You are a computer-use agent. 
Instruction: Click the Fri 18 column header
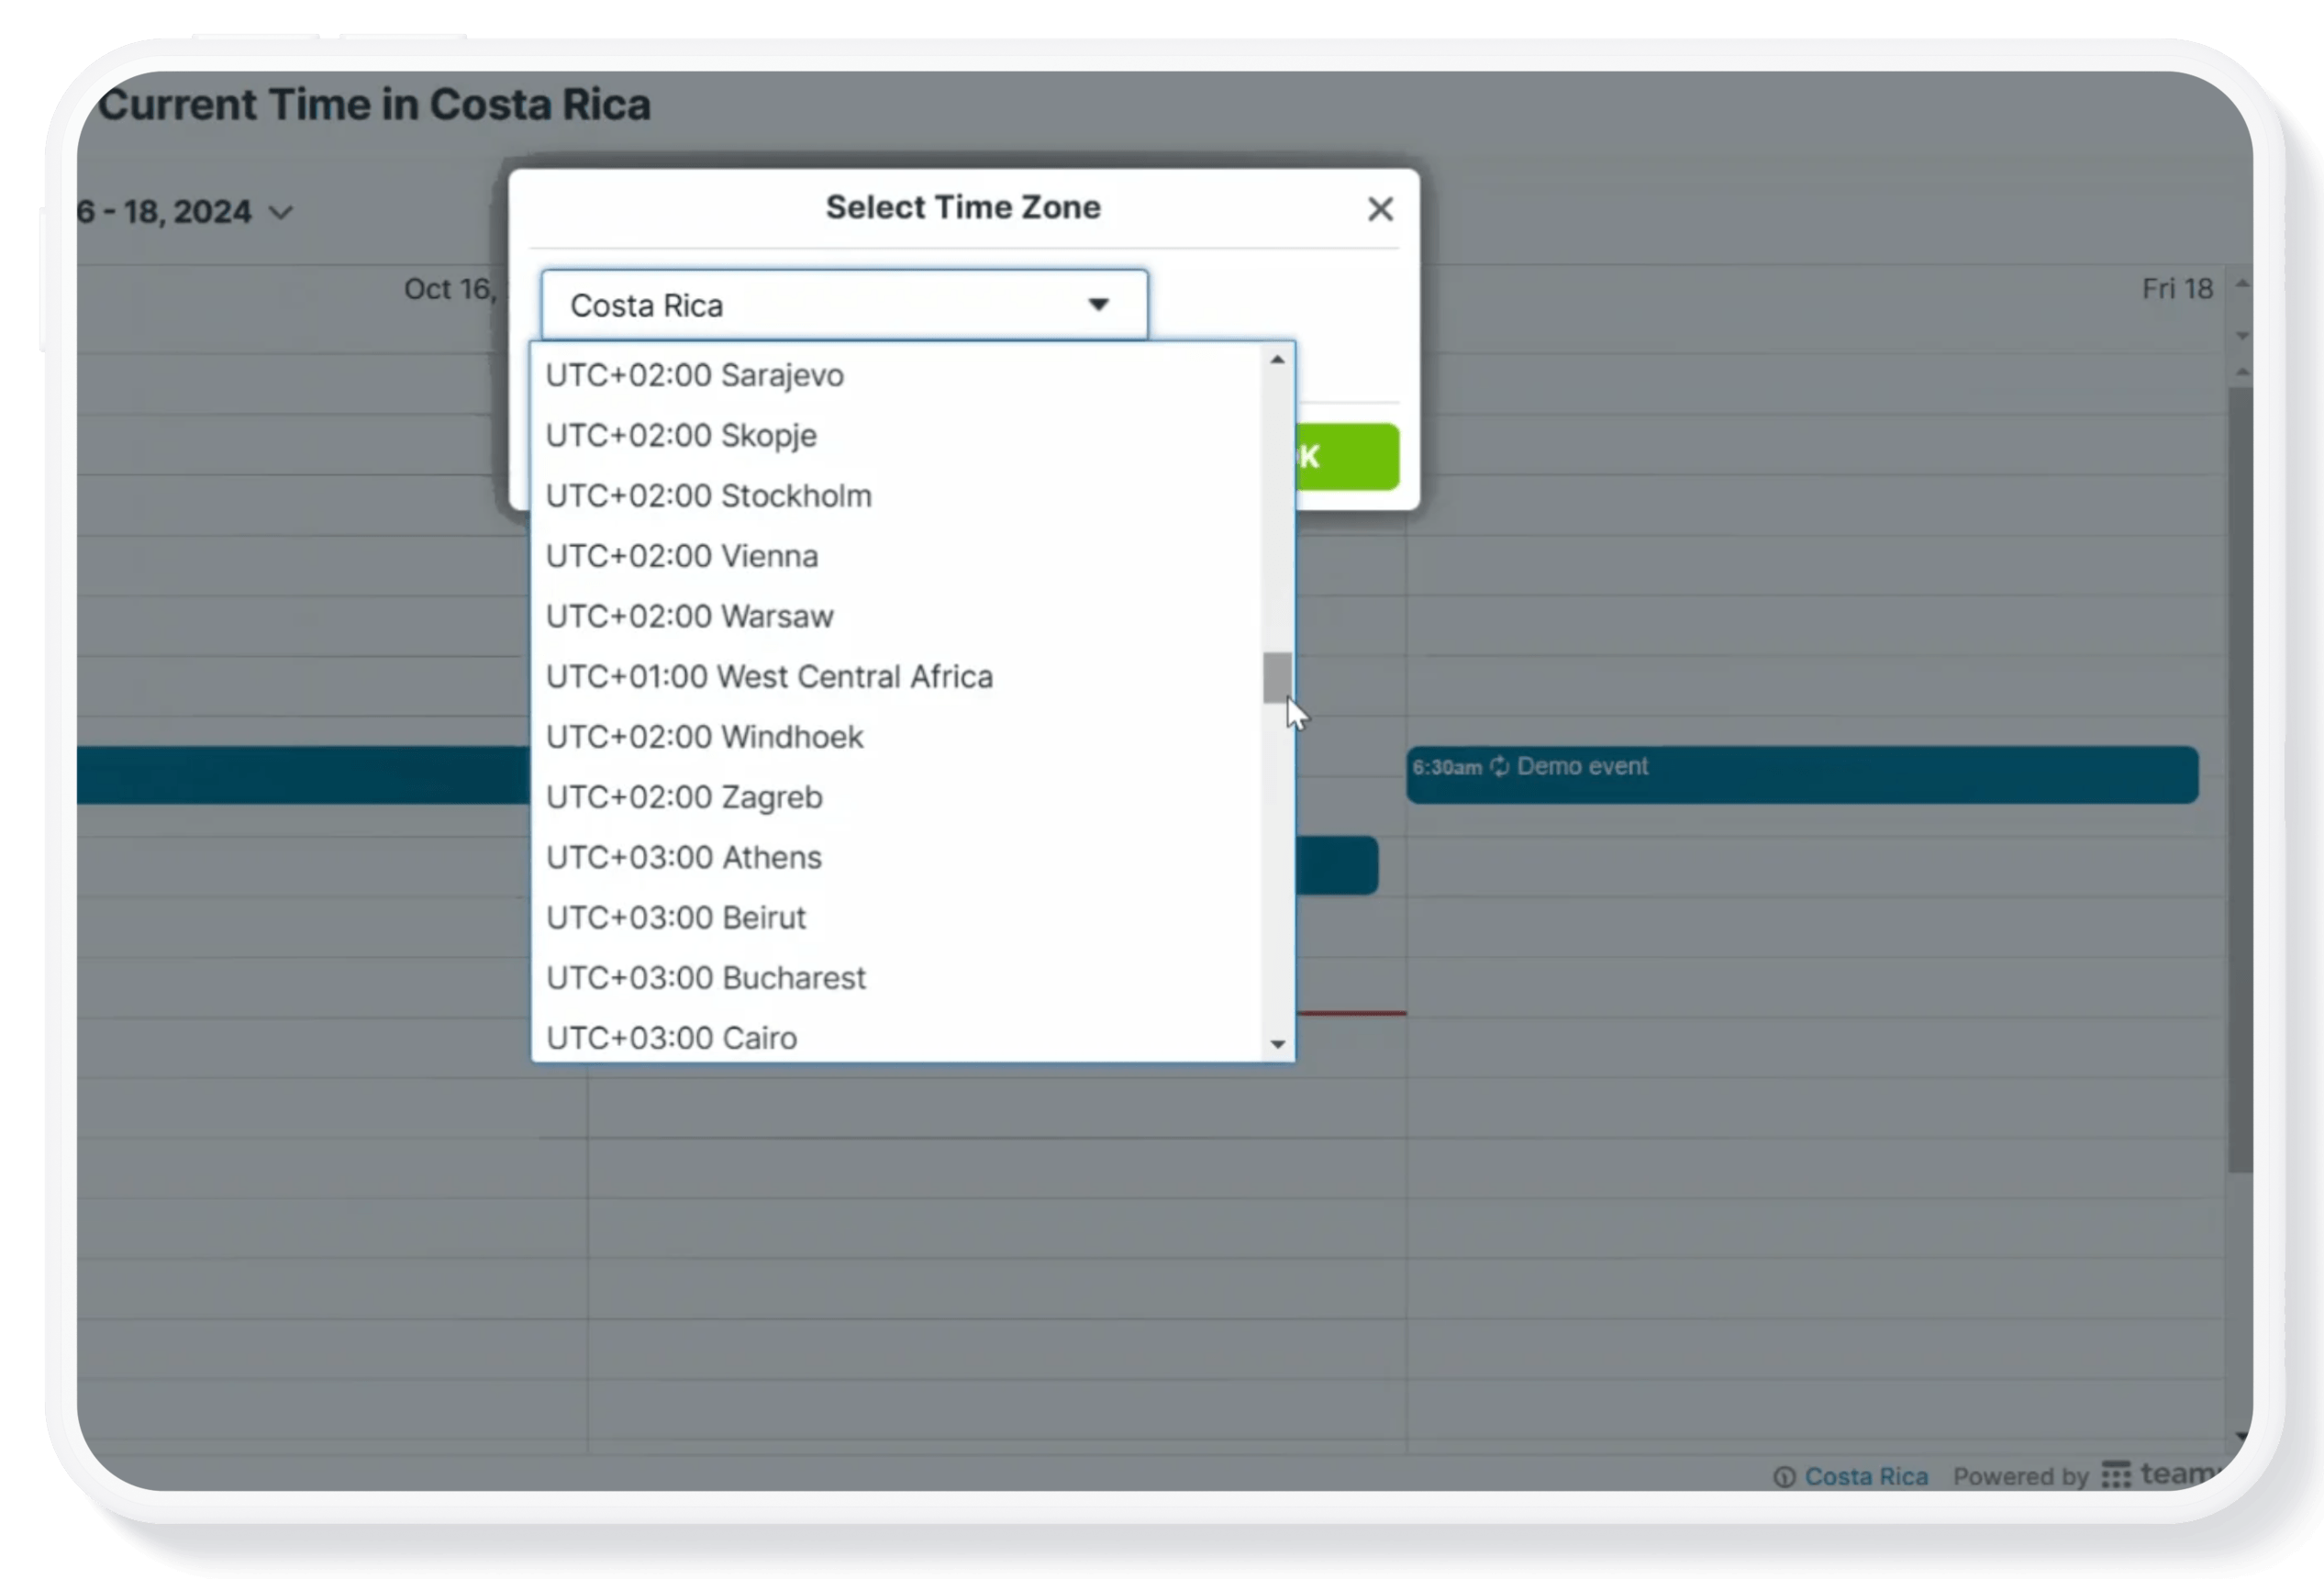2177,289
